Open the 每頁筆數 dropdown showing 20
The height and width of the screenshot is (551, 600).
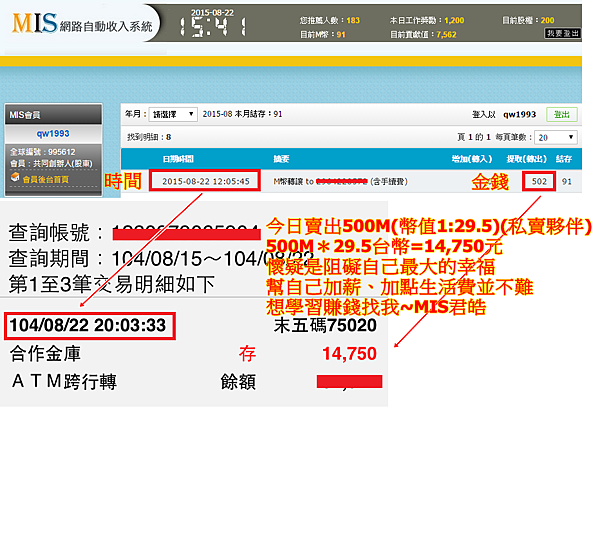(556, 137)
